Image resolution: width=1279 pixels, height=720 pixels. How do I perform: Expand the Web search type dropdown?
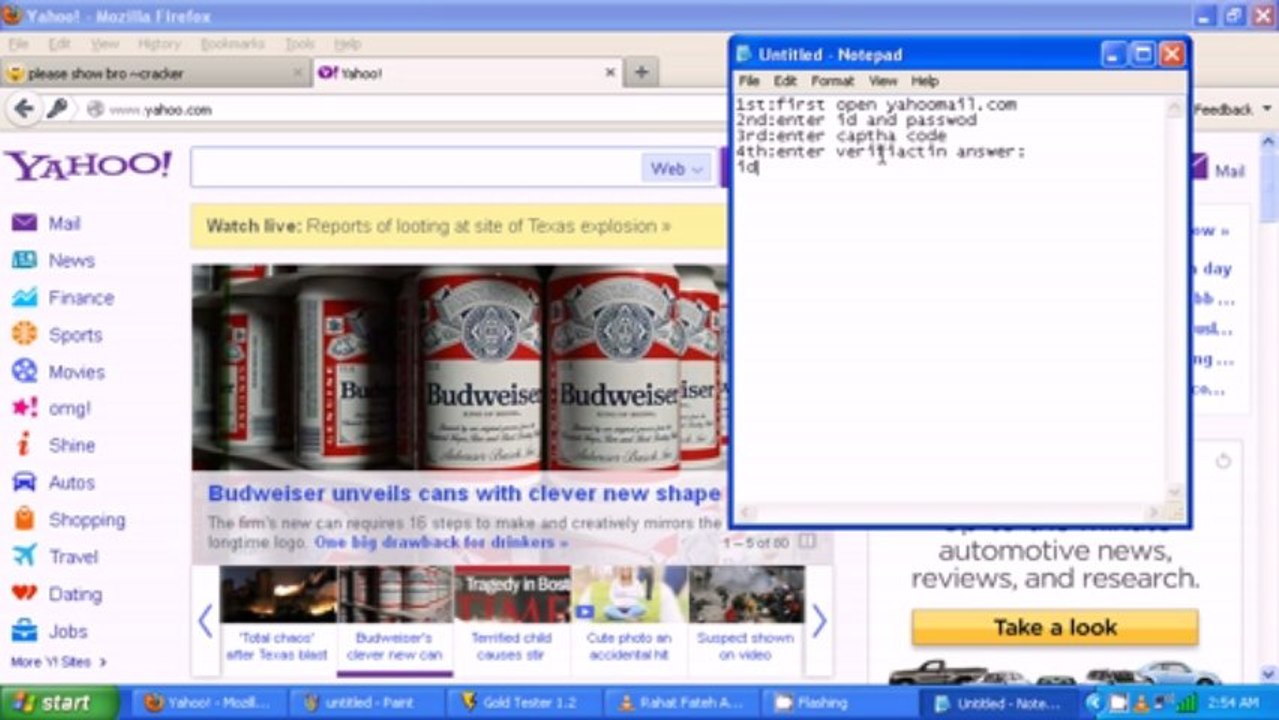[x=676, y=168]
